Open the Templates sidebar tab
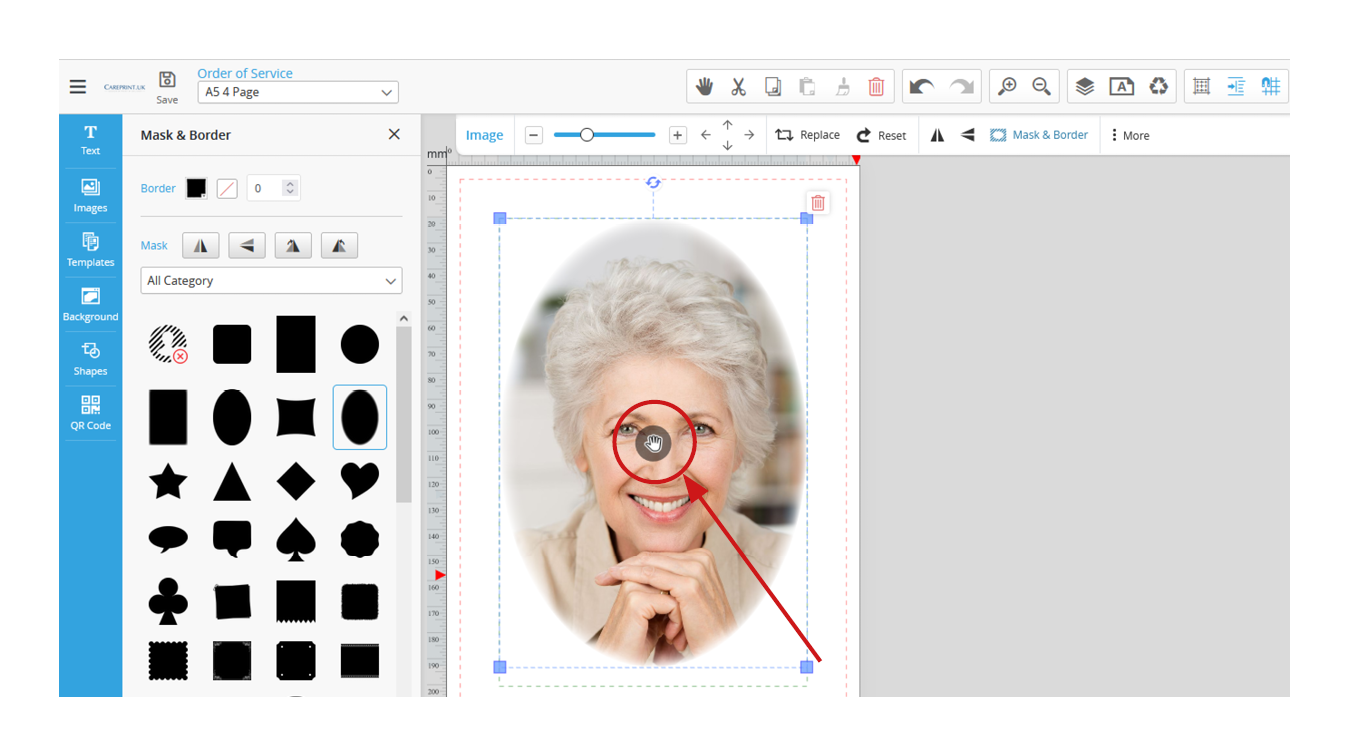This screenshot has height=756, width=1349. coord(90,250)
